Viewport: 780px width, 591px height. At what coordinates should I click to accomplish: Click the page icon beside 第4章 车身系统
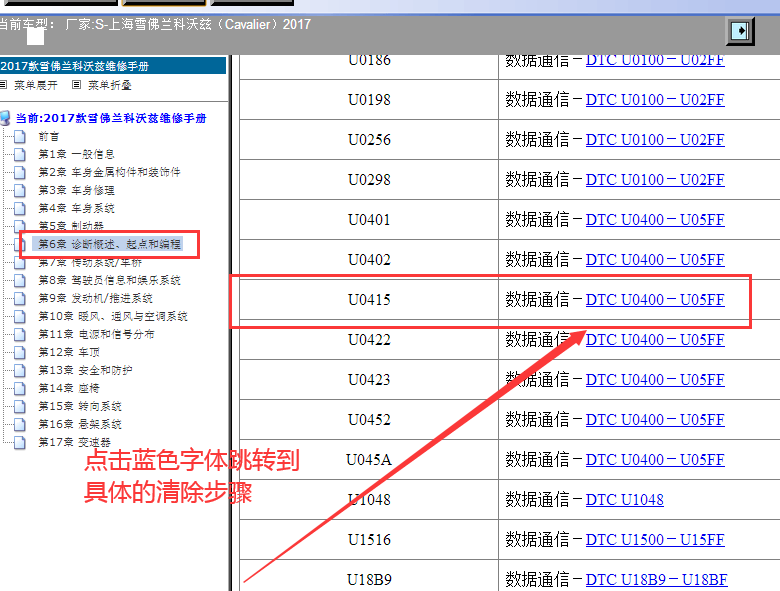click(20, 208)
